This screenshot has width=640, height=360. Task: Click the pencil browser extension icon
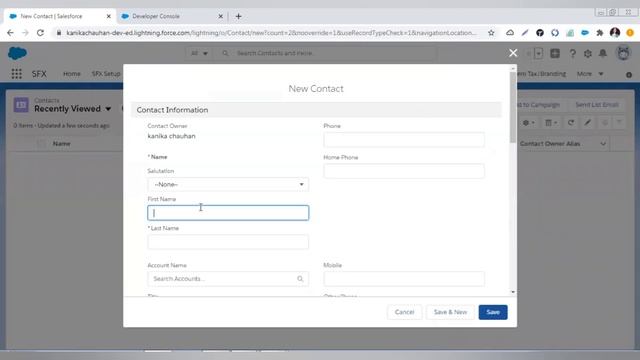tap(525, 33)
